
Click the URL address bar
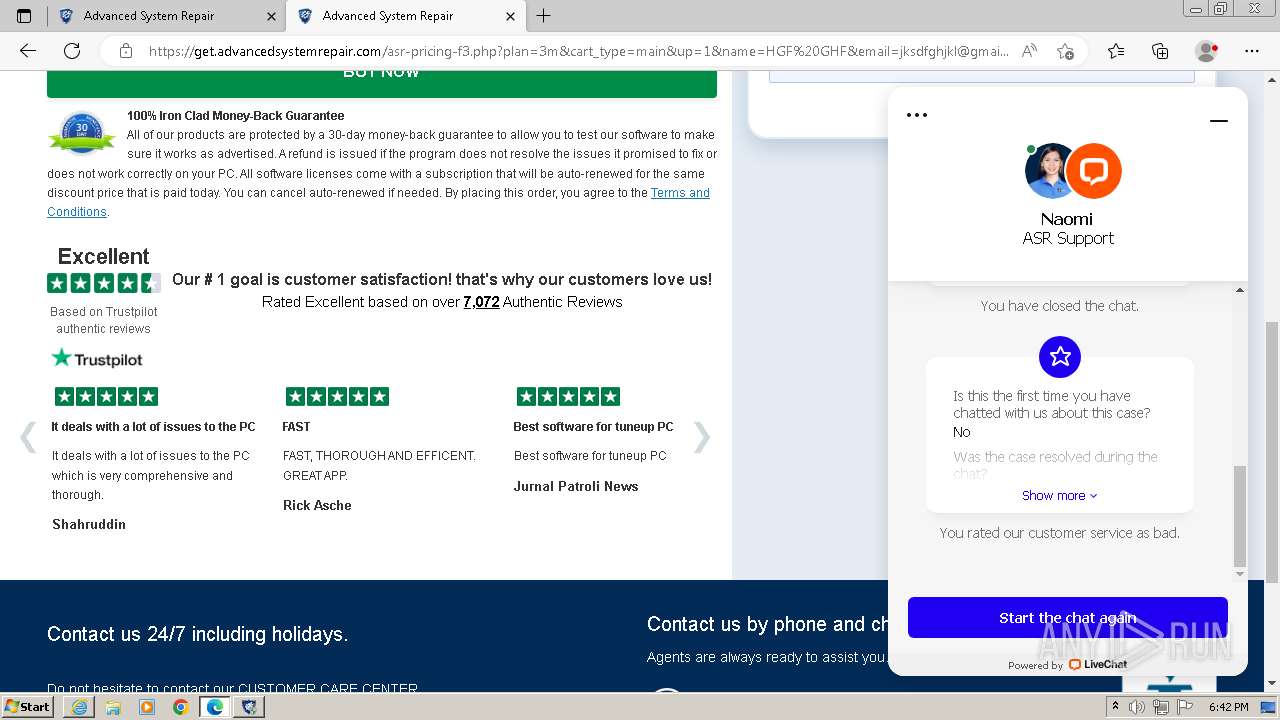[x=578, y=51]
